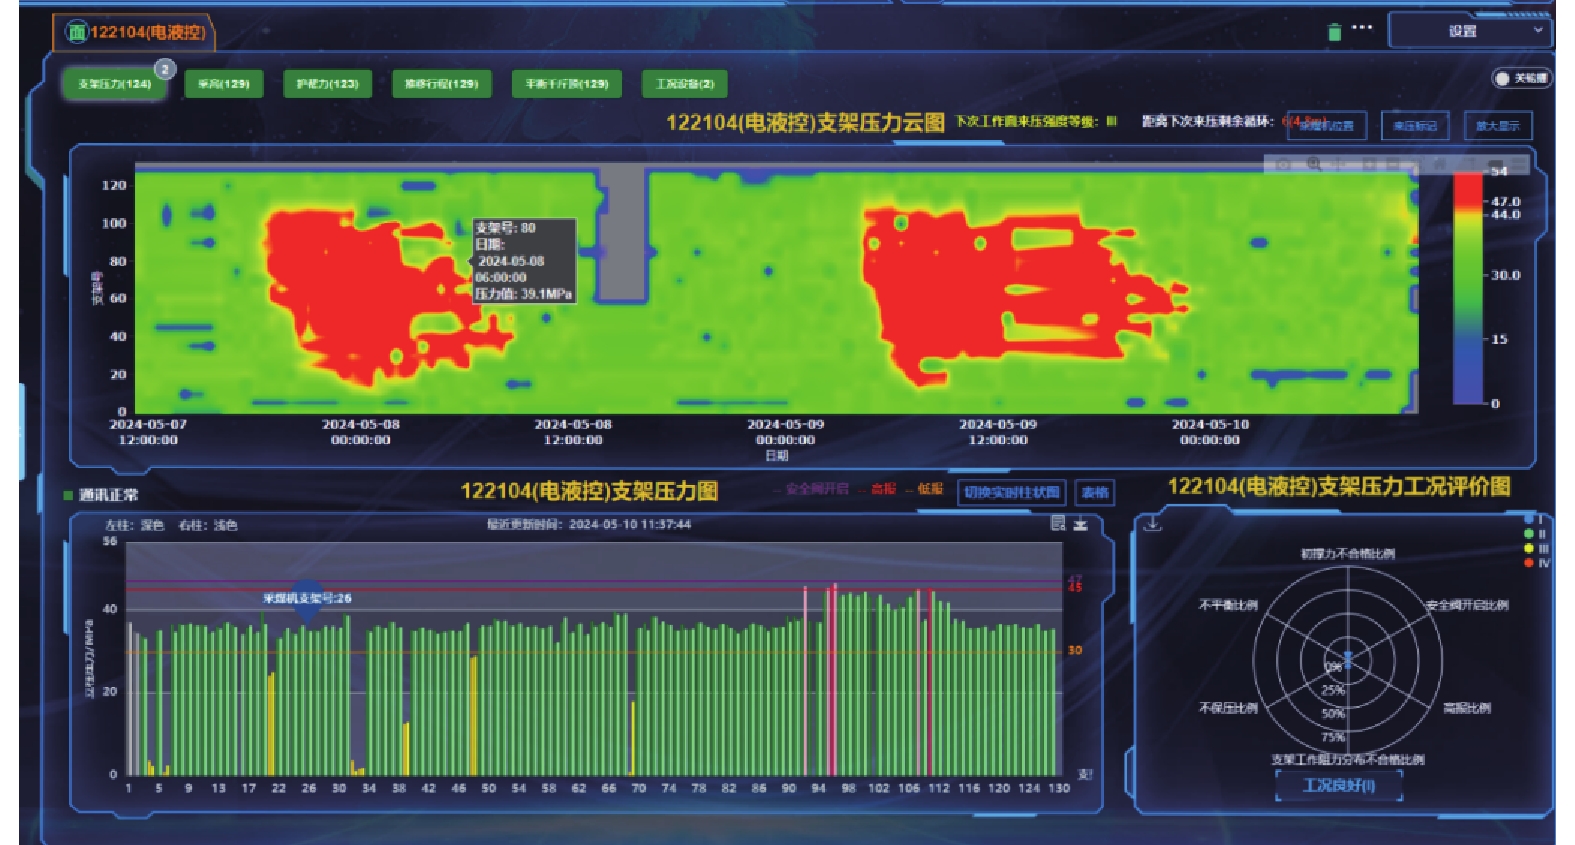Open the 推移行程(129) tab

441,84
